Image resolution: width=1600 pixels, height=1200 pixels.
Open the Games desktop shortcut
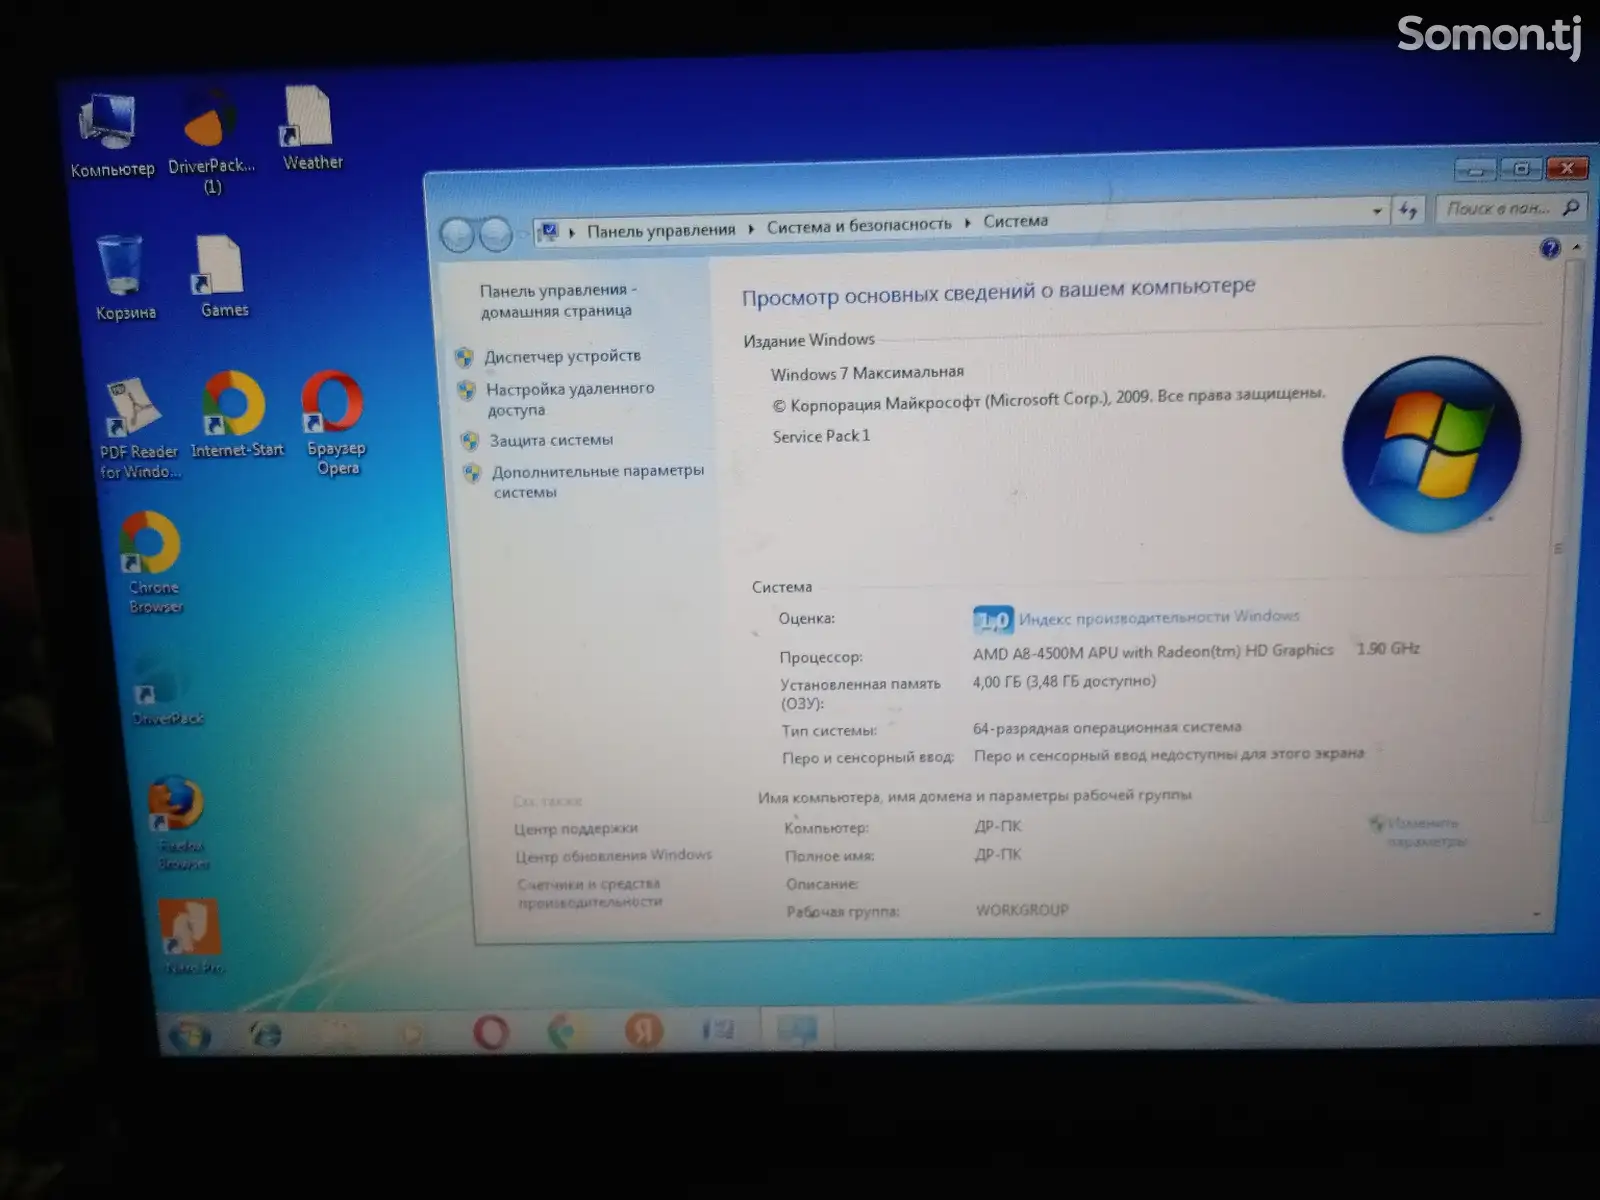(x=223, y=277)
